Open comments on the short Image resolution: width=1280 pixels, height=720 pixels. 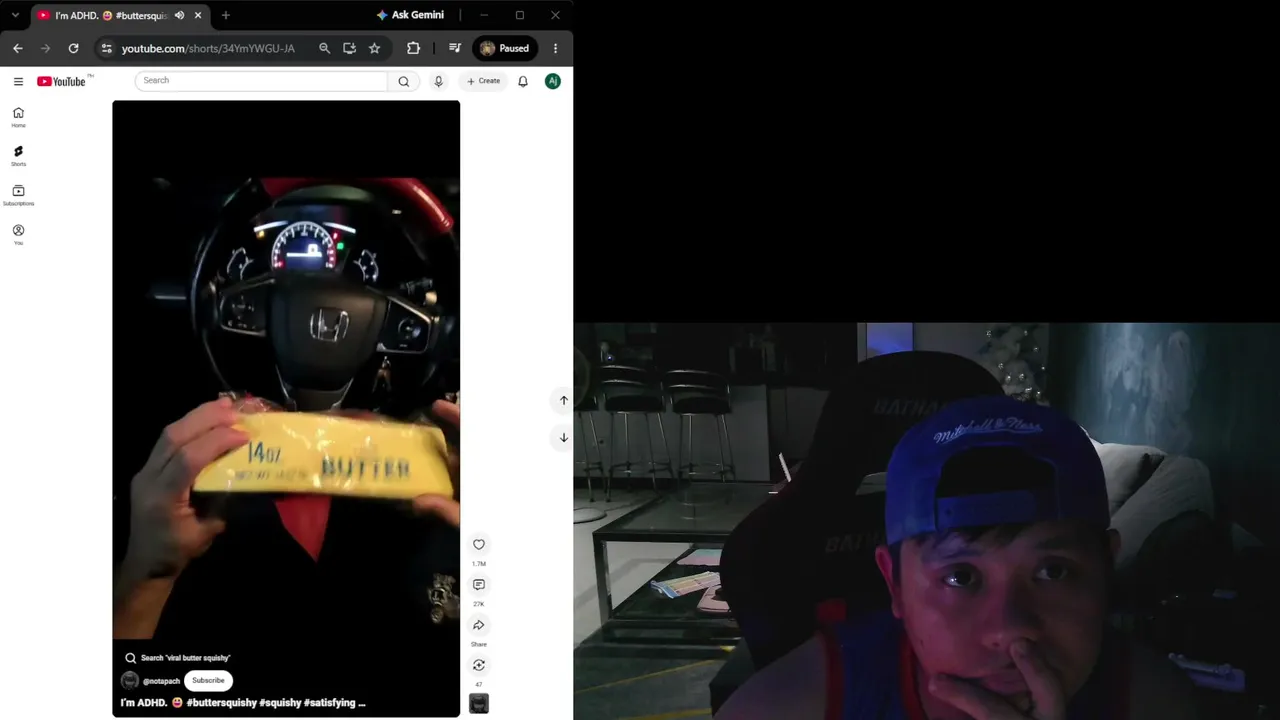click(479, 585)
